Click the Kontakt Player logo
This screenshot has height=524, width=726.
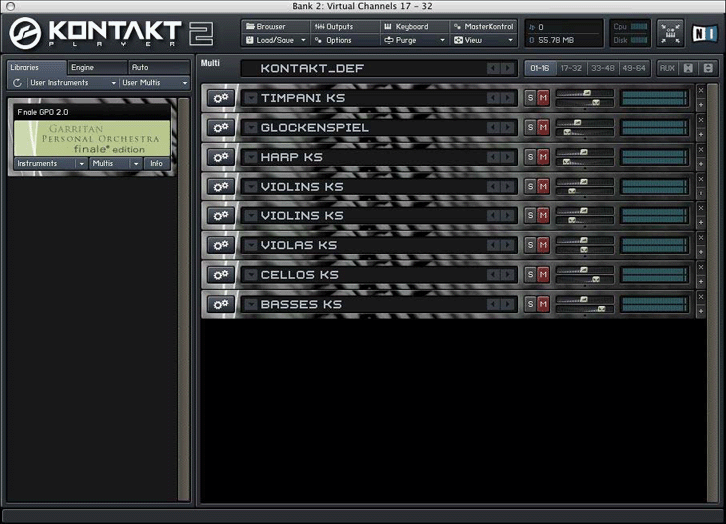(111, 33)
